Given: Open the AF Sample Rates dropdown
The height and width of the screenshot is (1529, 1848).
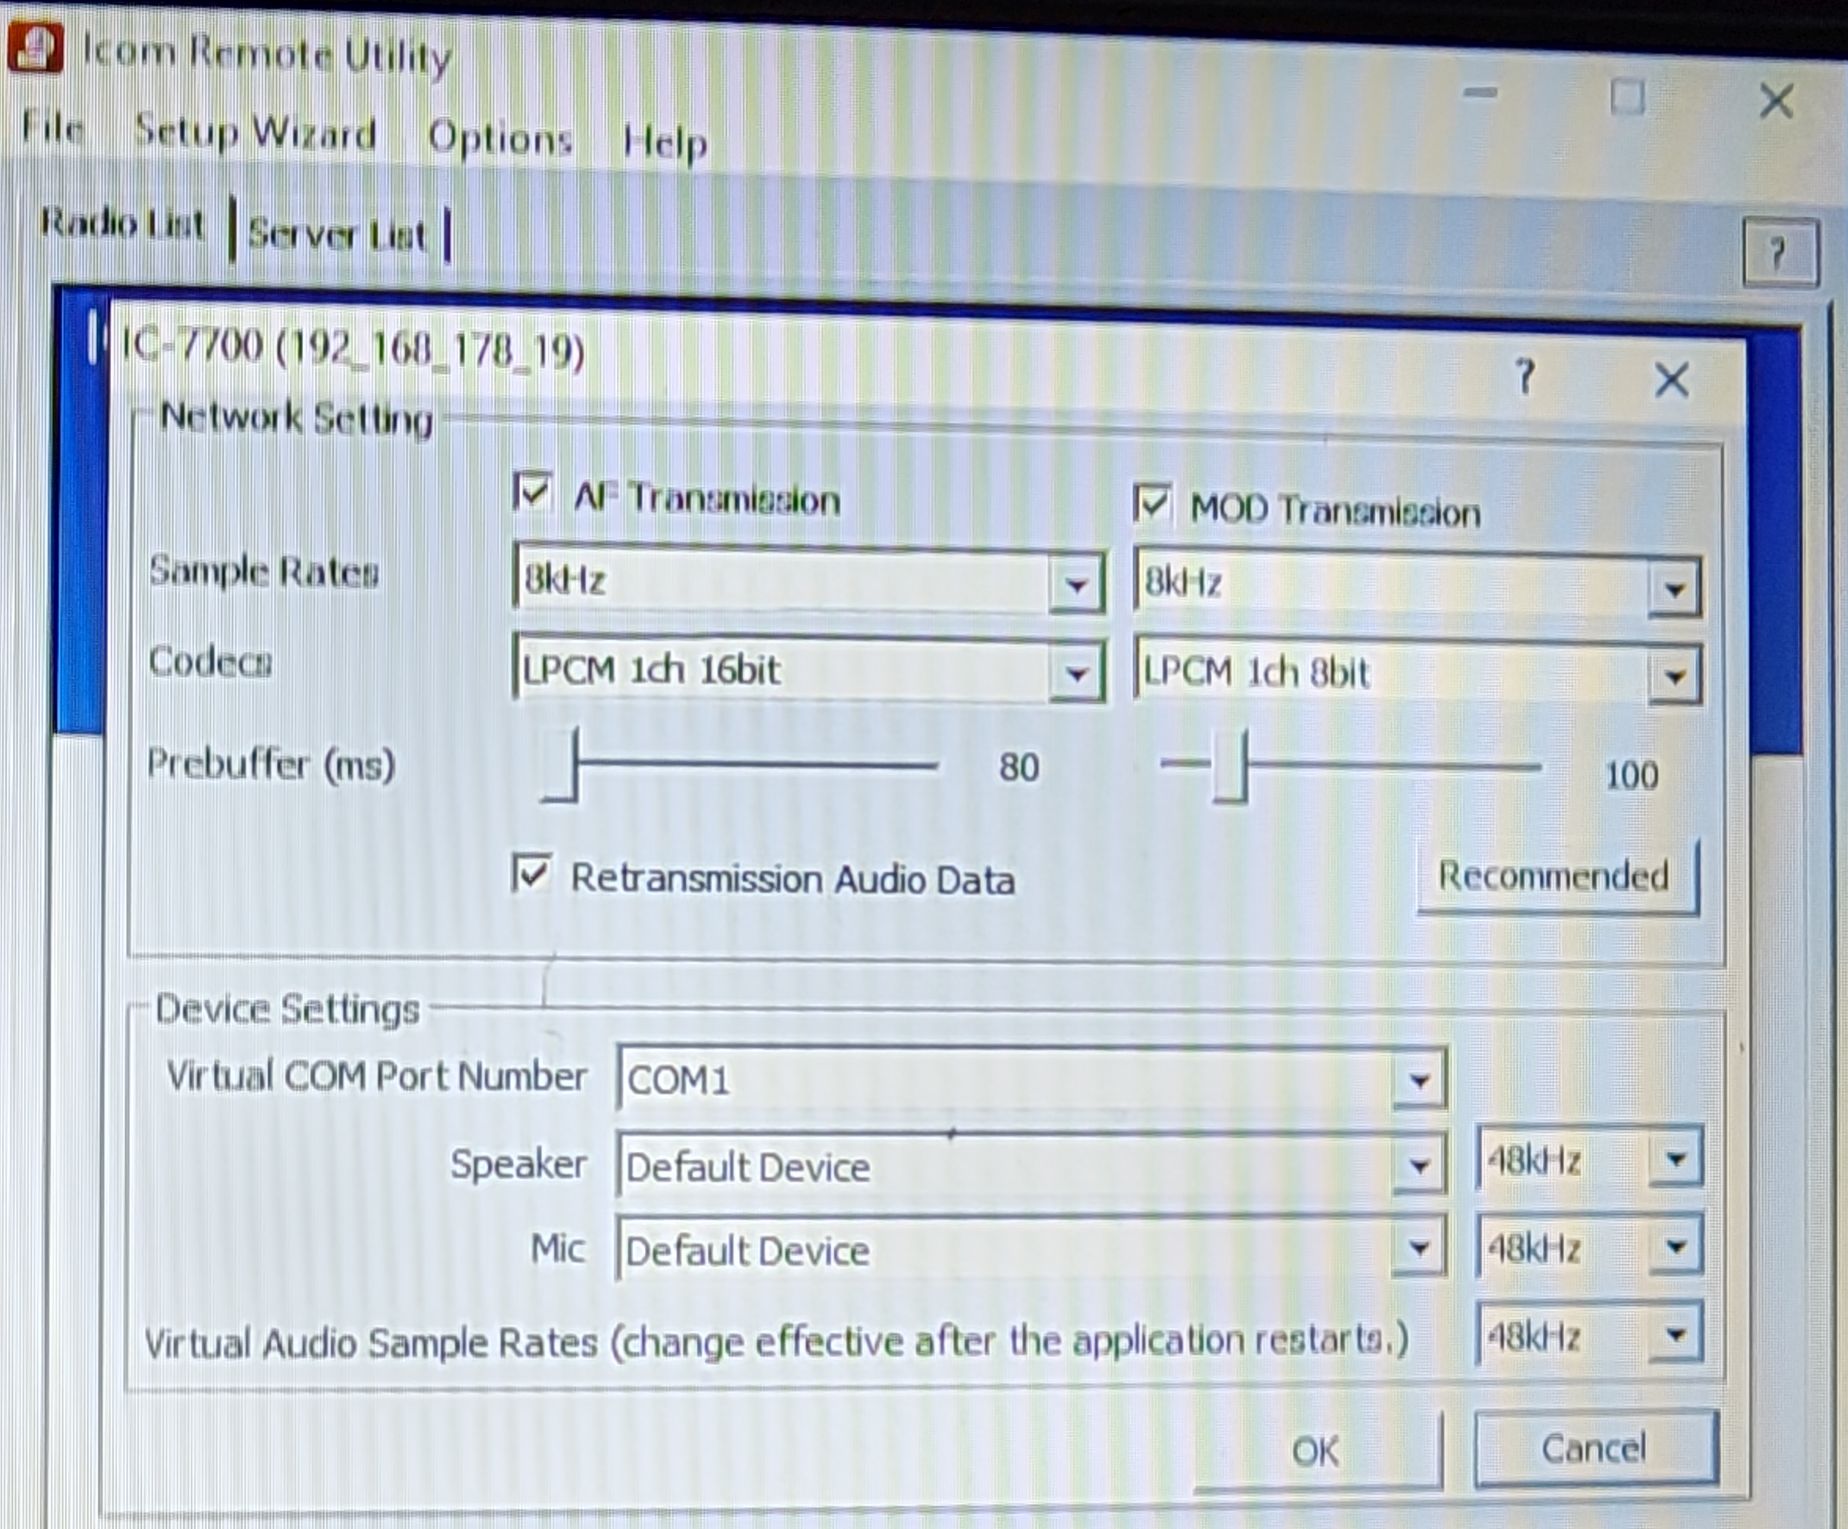Looking at the screenshot, I should click(1076, 584).
